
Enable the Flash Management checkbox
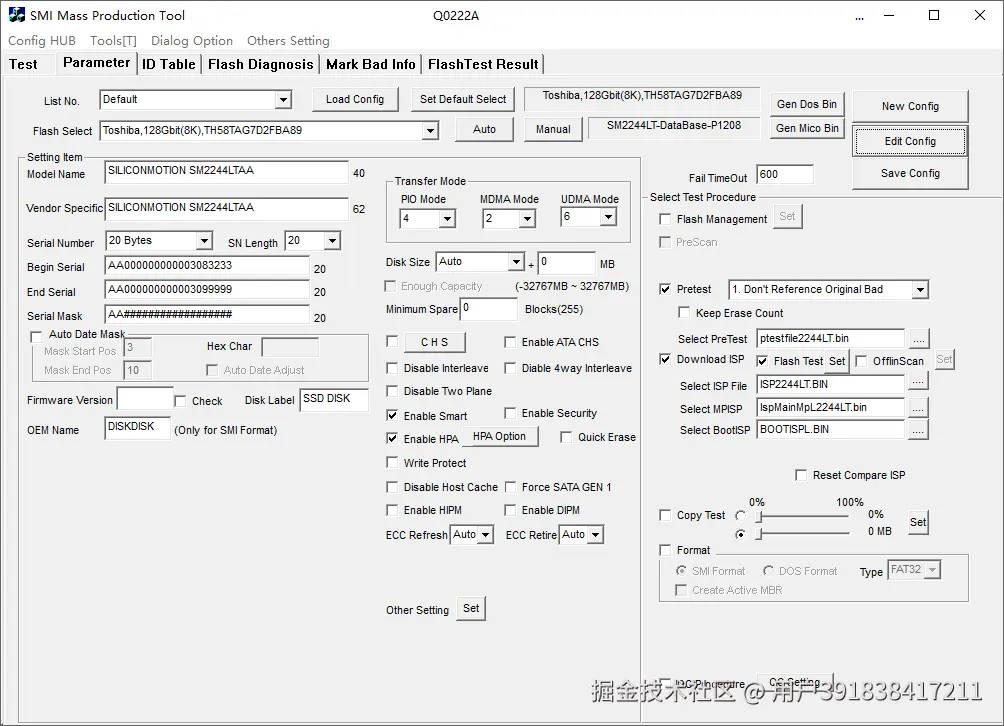665,219
